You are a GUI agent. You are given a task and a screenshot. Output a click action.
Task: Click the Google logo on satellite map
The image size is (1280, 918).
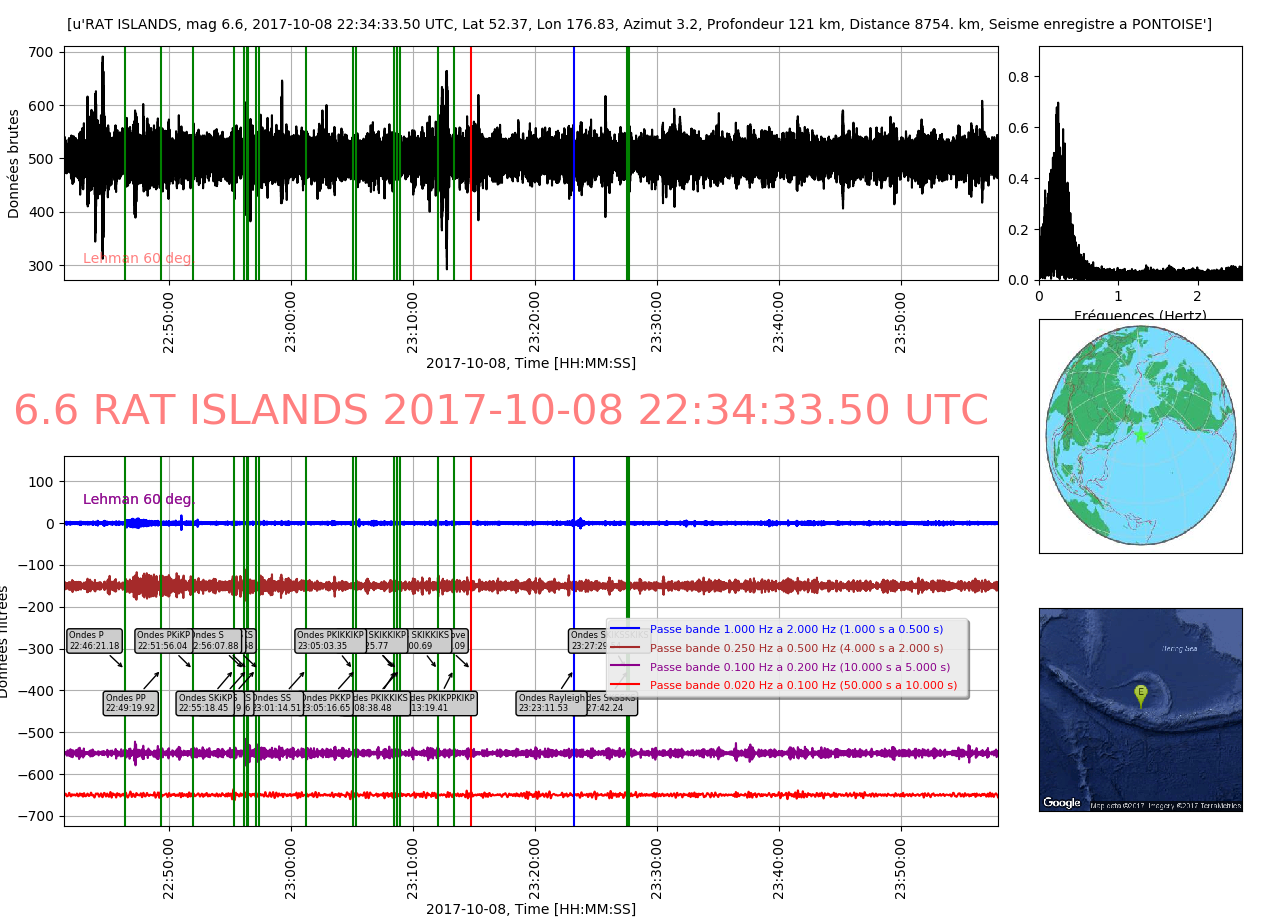[x=1061, y=802]
